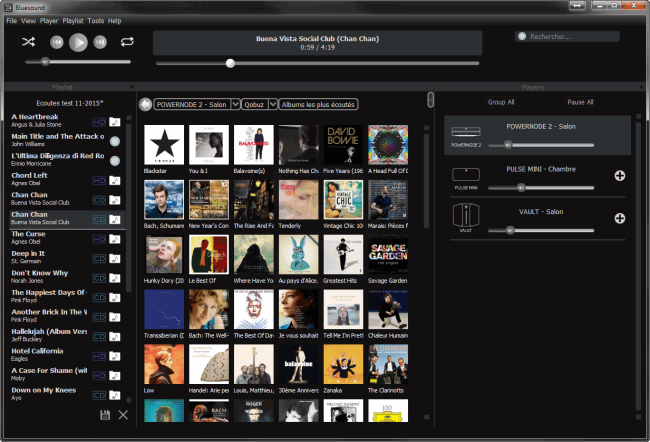
Task: Open the Help menu
Action: click(114, 21)
